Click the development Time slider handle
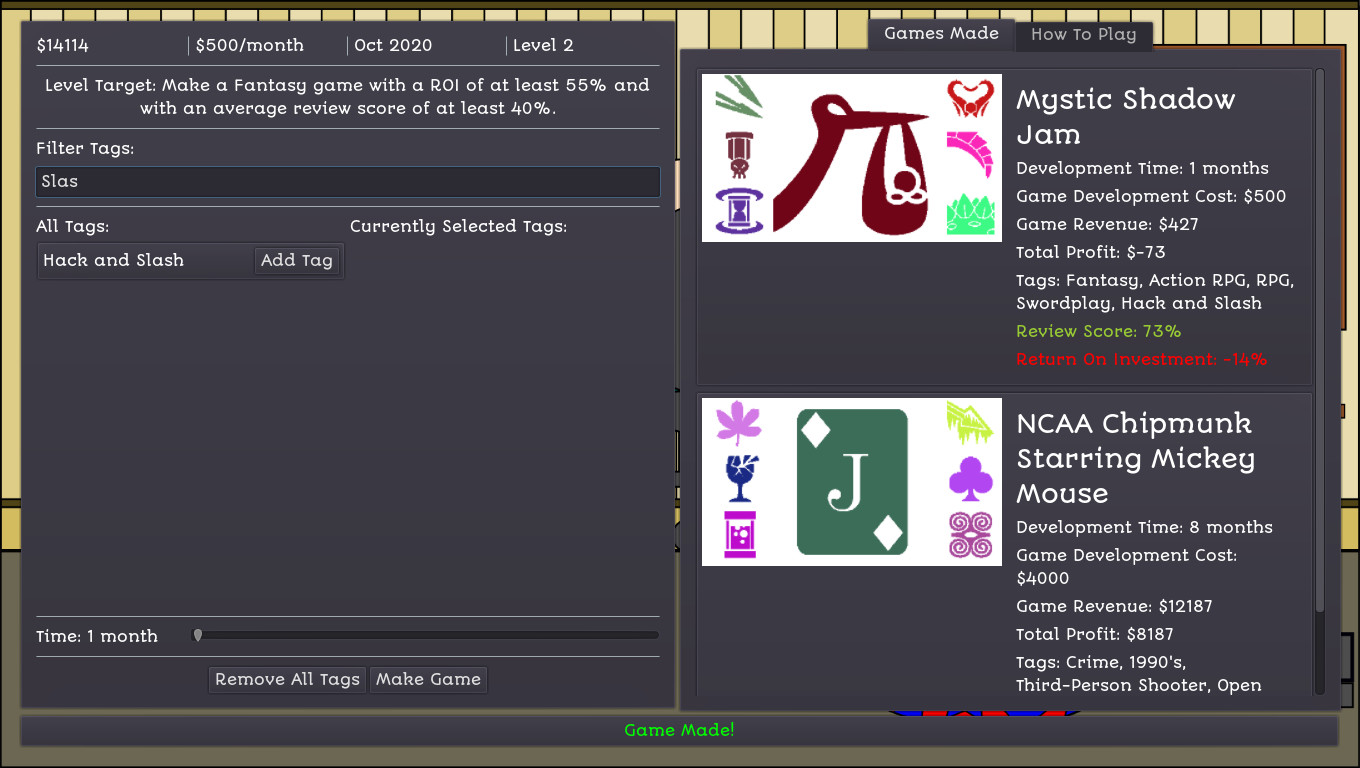The image size is (1360, 768). 198,636
